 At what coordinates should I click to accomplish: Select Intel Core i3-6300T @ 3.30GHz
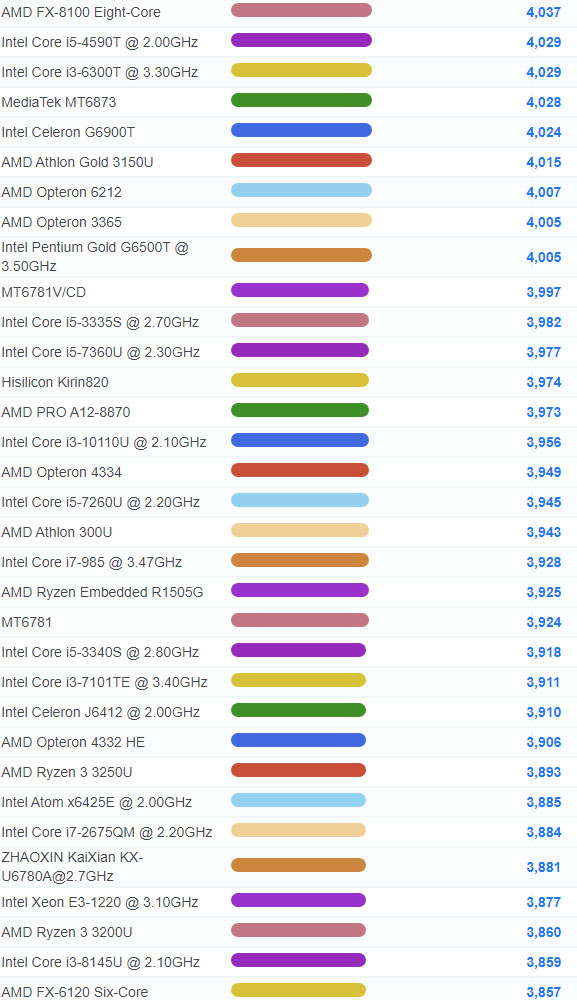click(99, 72)
